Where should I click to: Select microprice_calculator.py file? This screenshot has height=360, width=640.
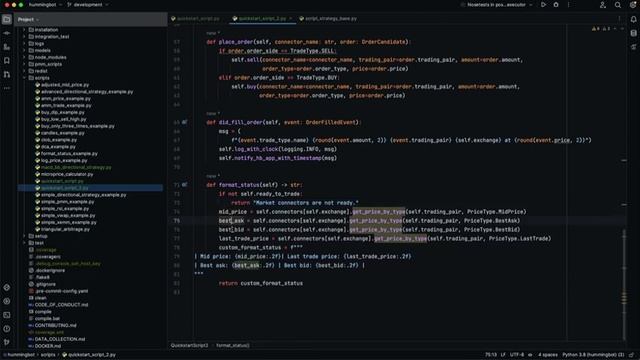coord(67,174)
